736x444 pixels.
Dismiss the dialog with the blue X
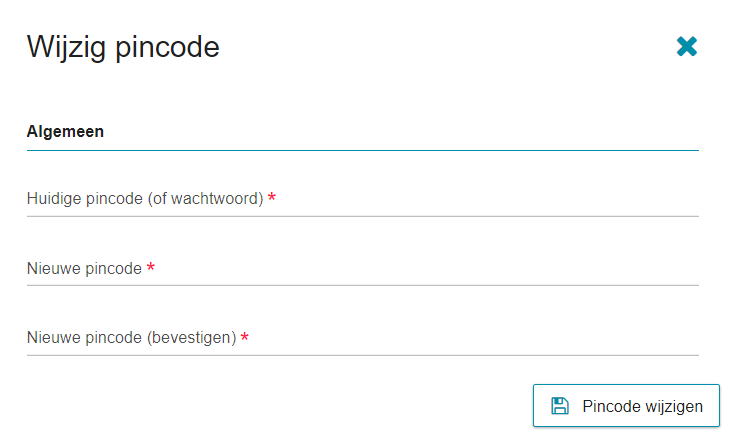[x=686, y=46]
